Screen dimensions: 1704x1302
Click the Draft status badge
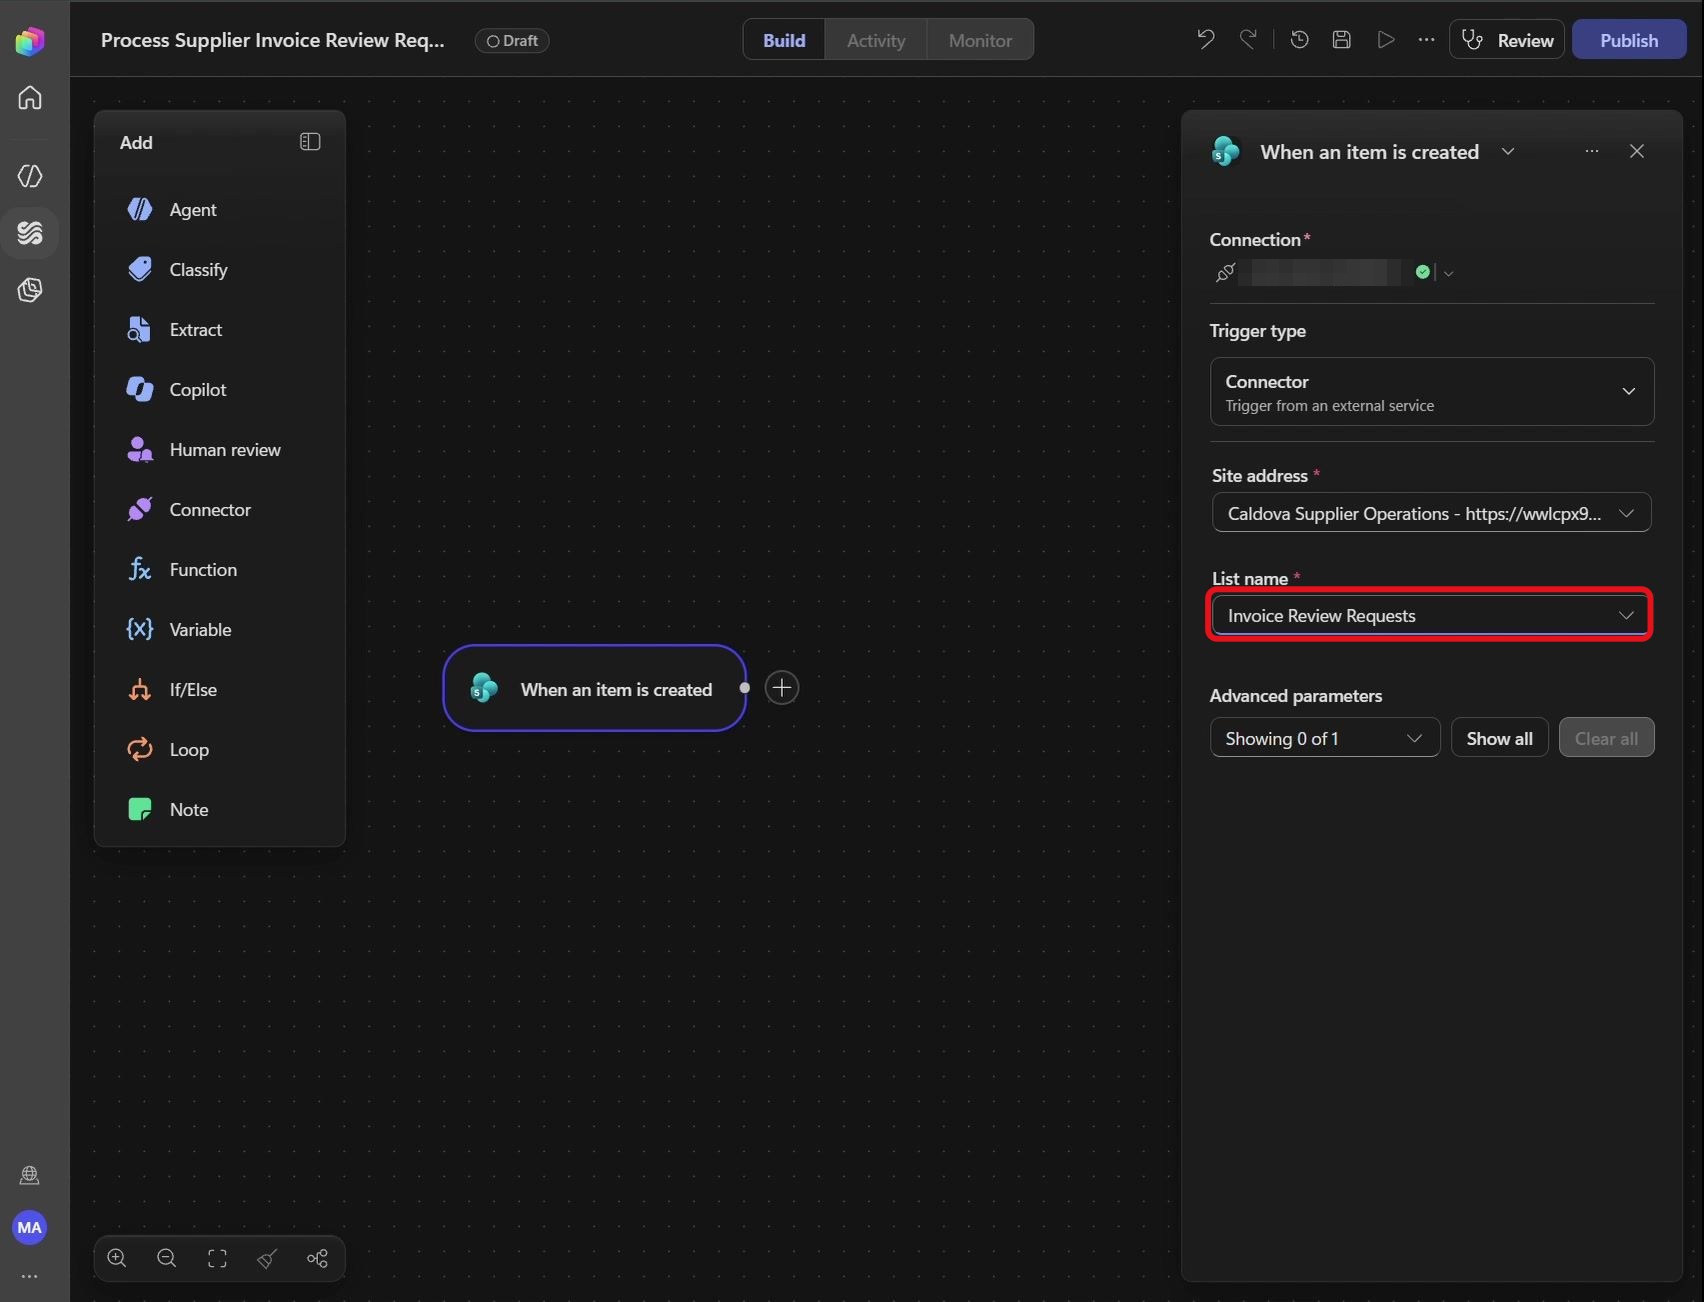512,41
